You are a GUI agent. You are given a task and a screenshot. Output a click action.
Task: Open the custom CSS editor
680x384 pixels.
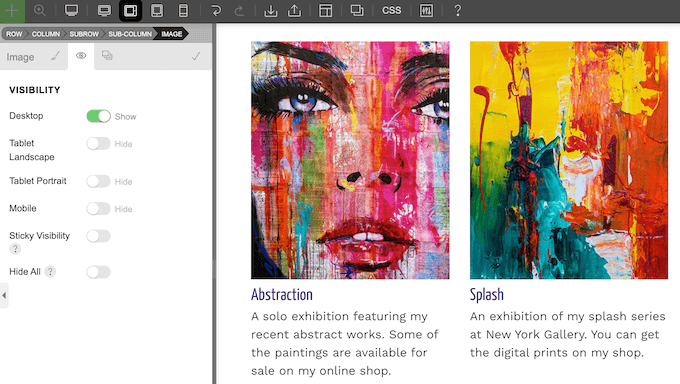pyautogui.click(x=391, y=10)
